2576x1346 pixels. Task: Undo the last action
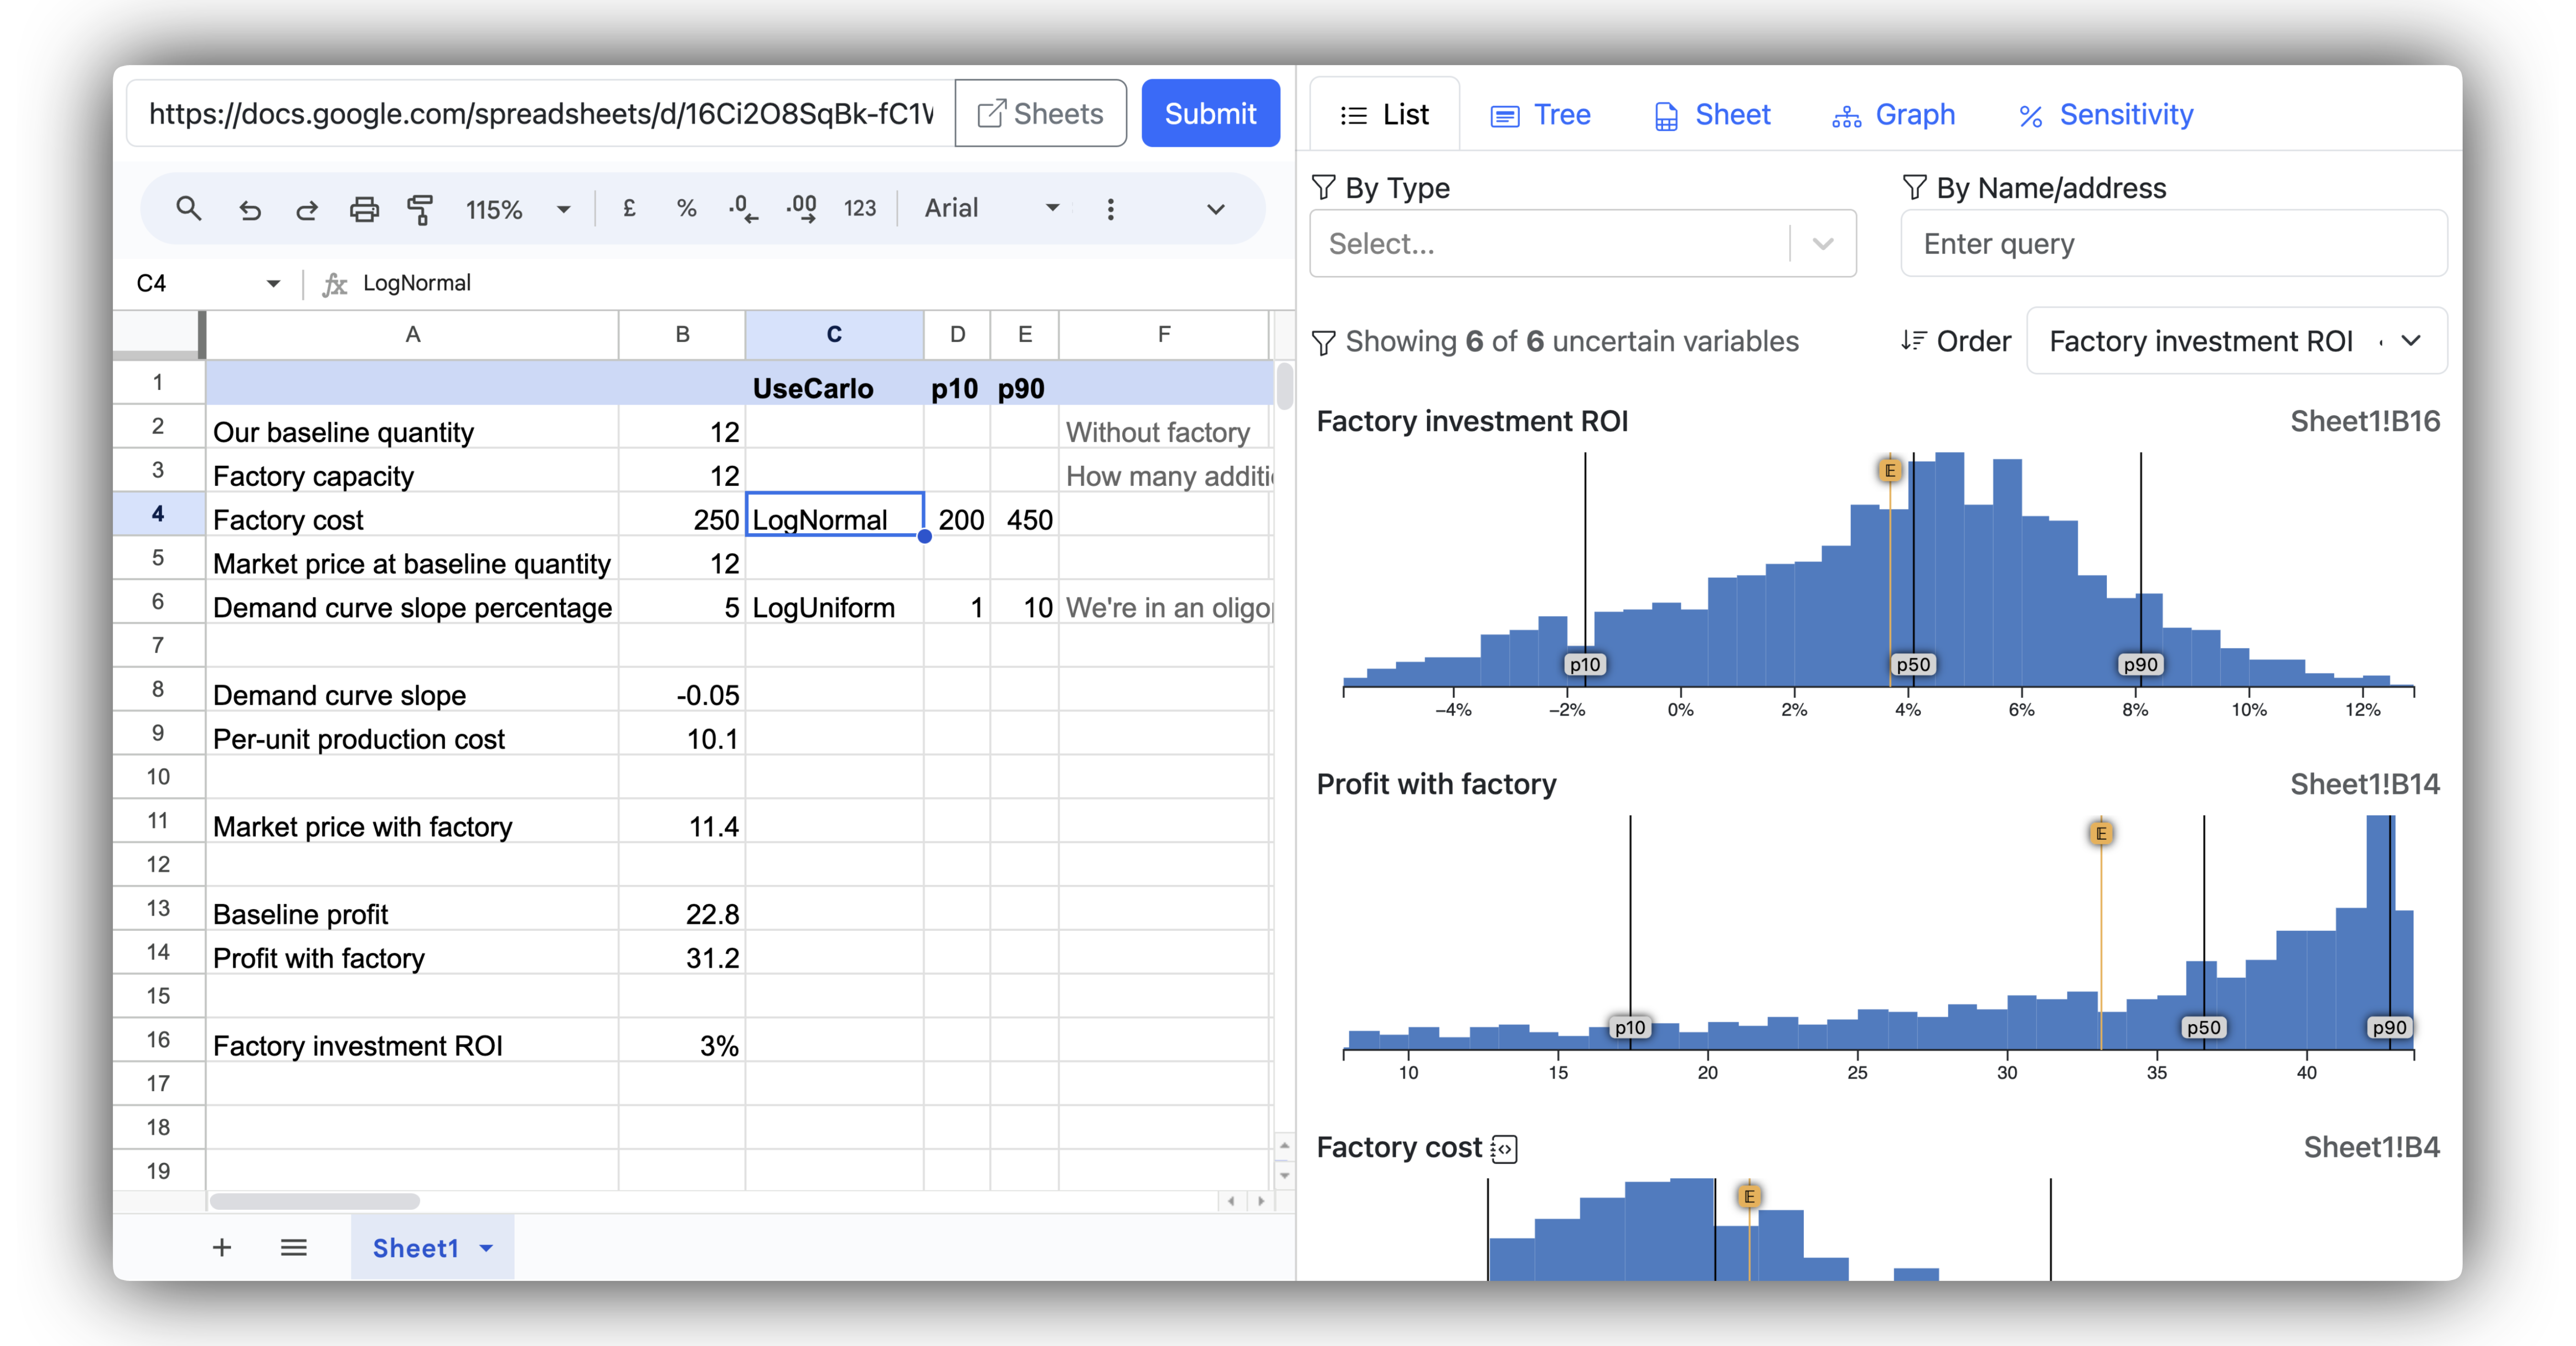coord(250,209)
